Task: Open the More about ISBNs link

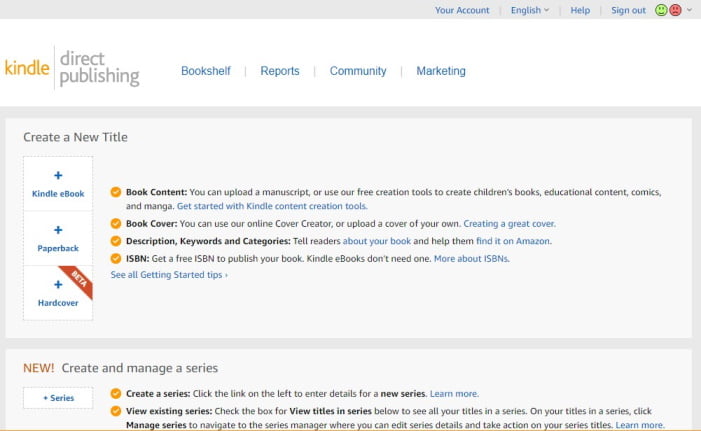Action: point(472,258)
